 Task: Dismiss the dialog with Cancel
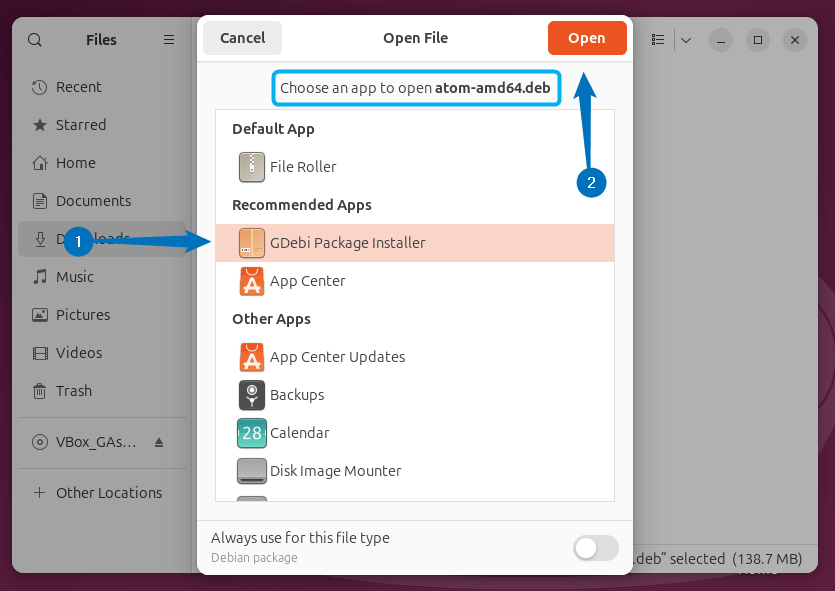(x=242, y=37)
